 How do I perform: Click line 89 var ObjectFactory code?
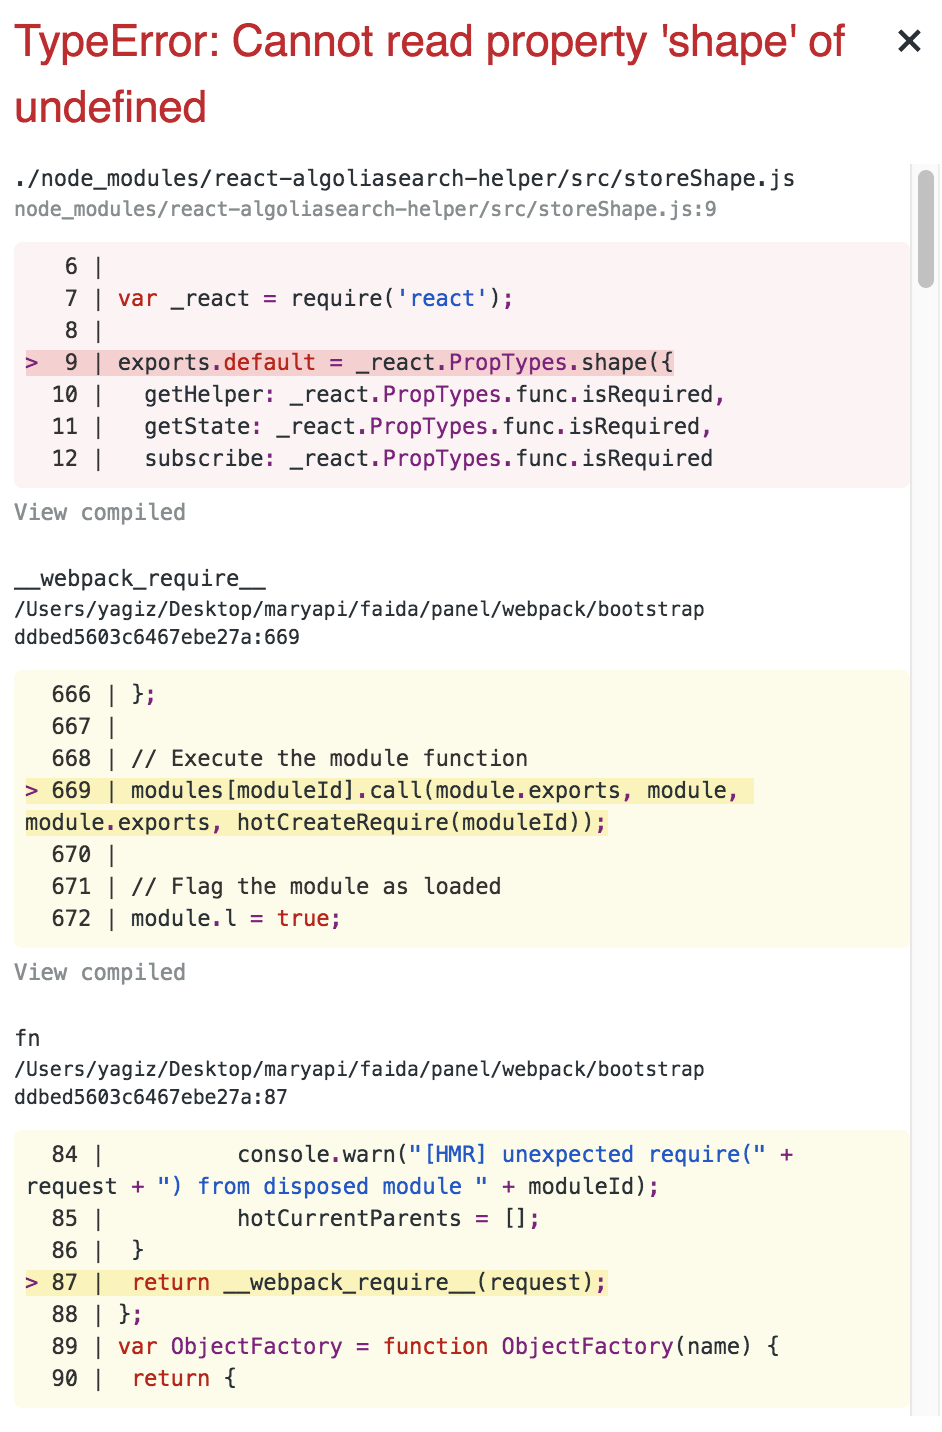point(448,1346)
